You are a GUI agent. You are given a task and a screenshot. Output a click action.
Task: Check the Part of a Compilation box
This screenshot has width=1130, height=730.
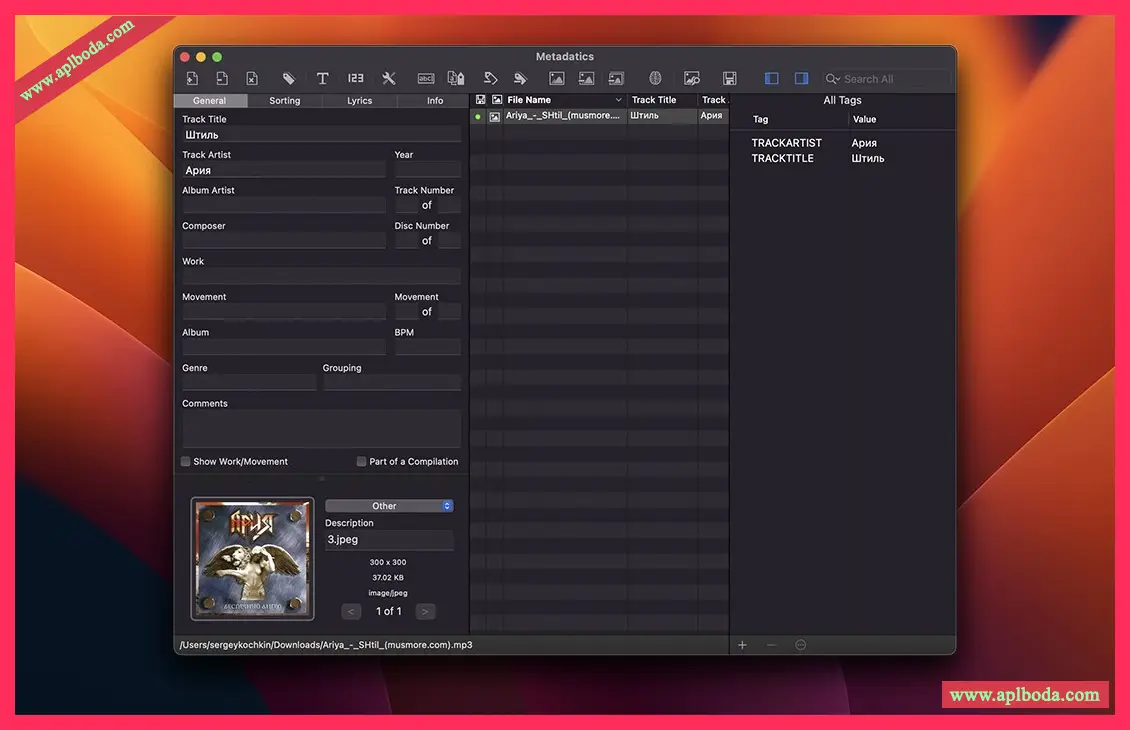pyautogui.click(x=362, y=462)
